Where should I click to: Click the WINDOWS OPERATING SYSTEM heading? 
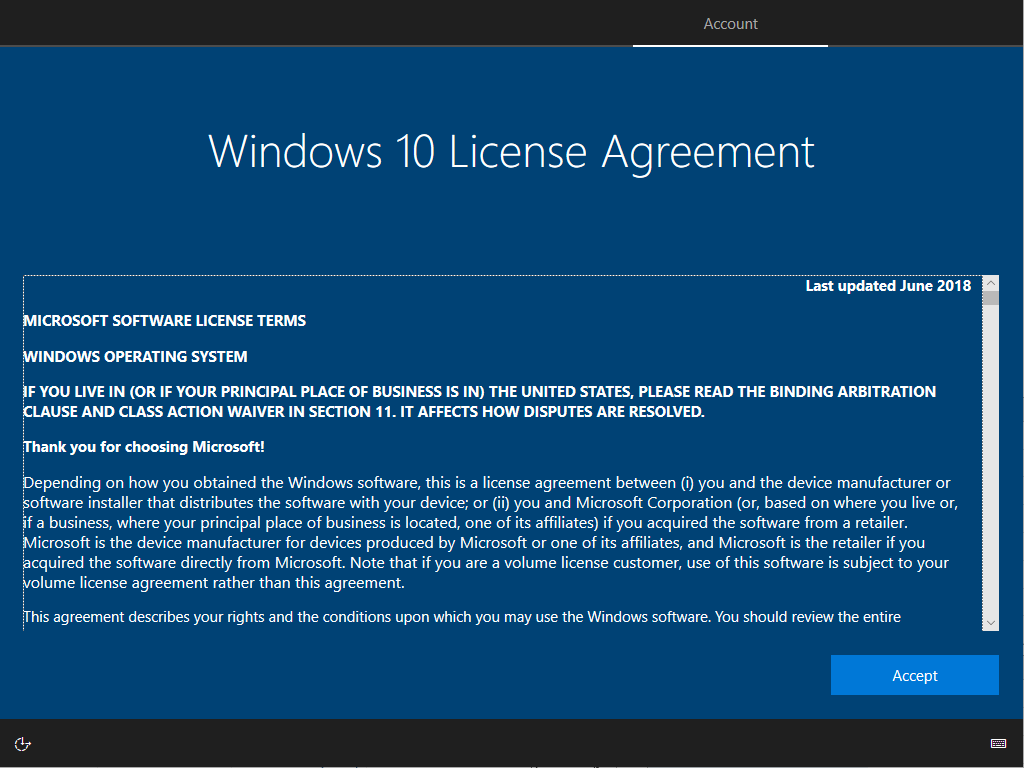coord(135,356)
